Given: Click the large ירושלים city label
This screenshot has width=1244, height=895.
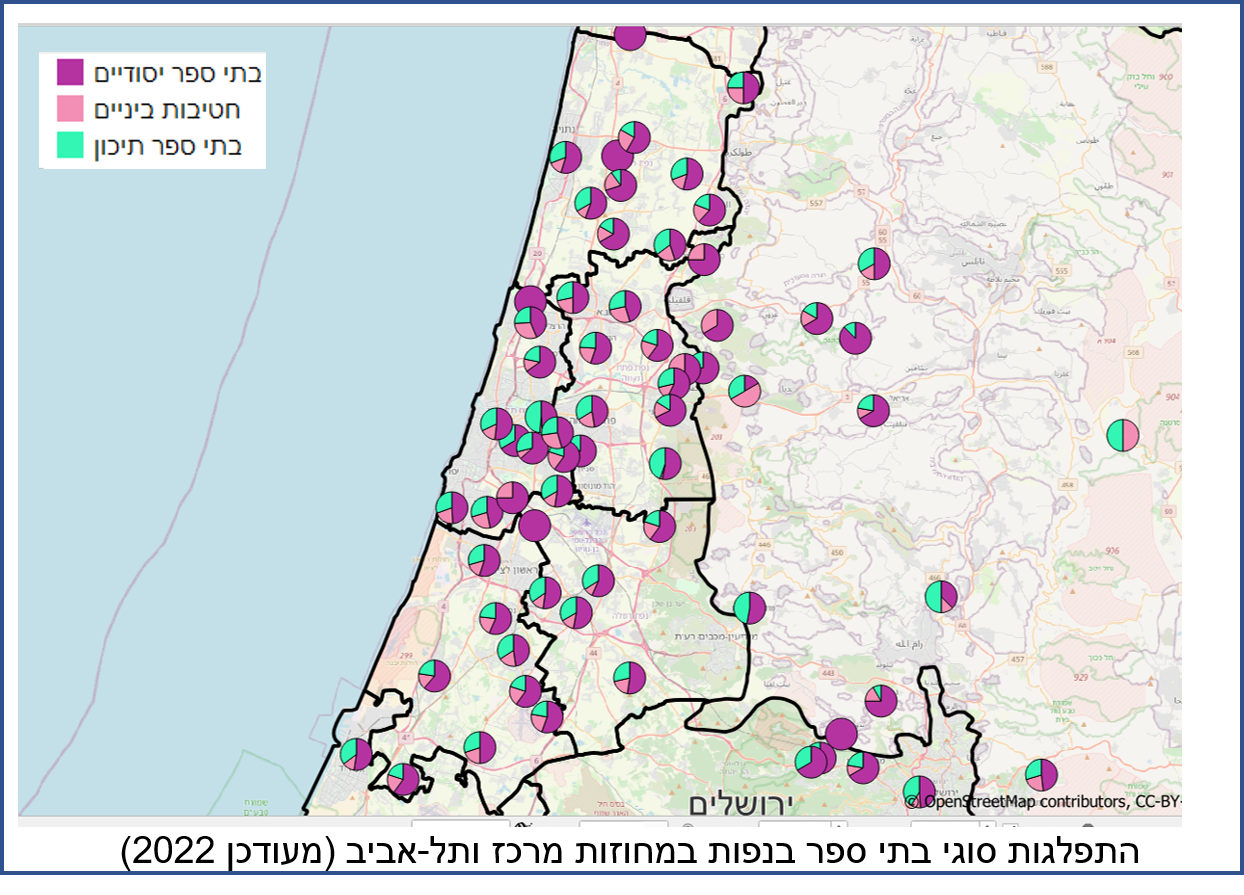Looking at the screenshot, I should (x=740, y=803).
